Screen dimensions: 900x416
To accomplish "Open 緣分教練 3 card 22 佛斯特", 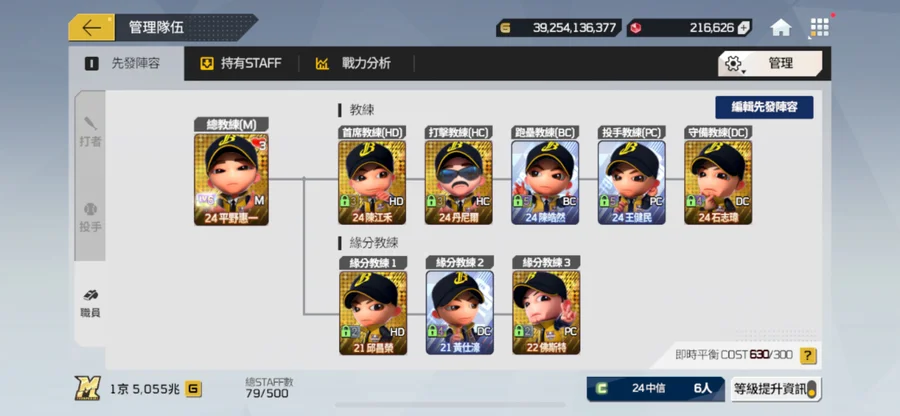I will click(x=546, y=312).
